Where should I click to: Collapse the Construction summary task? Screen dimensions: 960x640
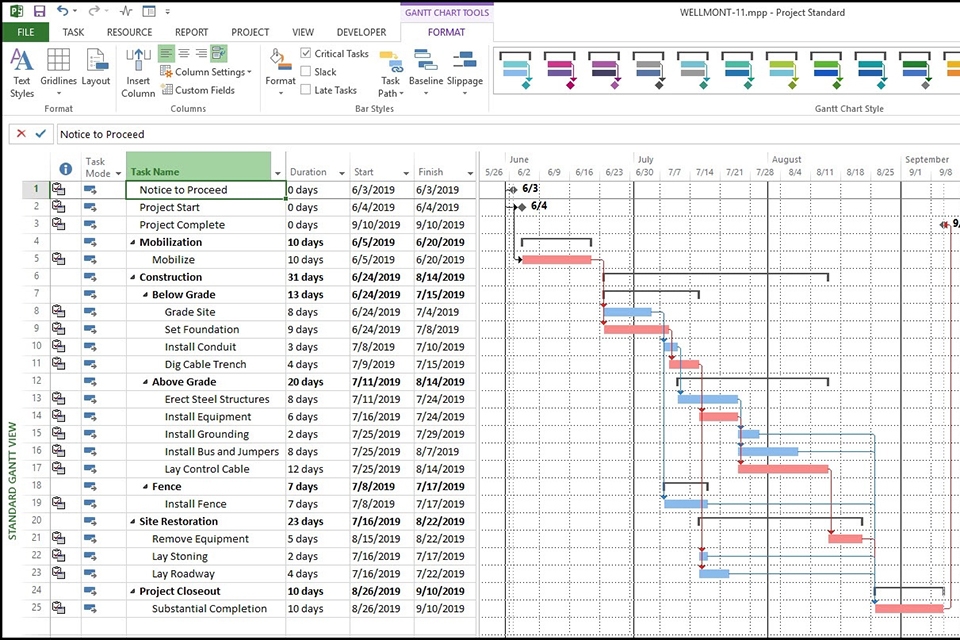134,276
